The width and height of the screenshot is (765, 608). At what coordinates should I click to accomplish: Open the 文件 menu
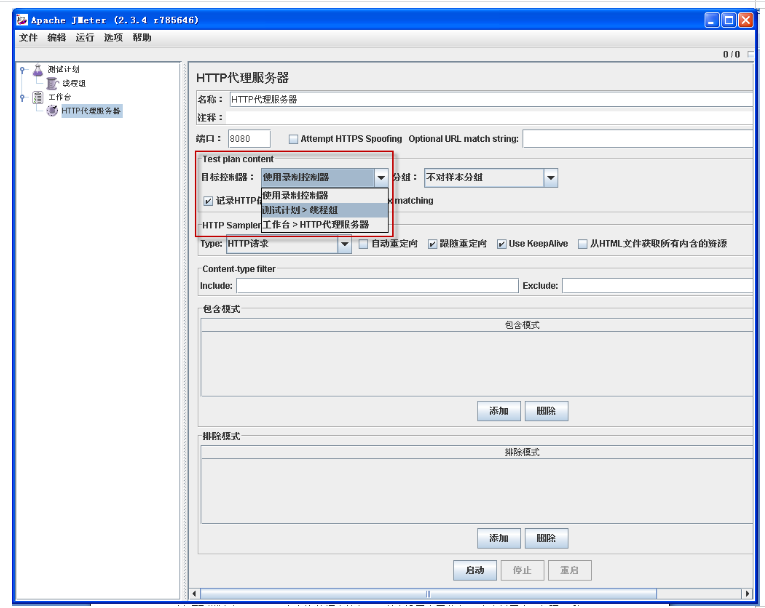(28, 38)
